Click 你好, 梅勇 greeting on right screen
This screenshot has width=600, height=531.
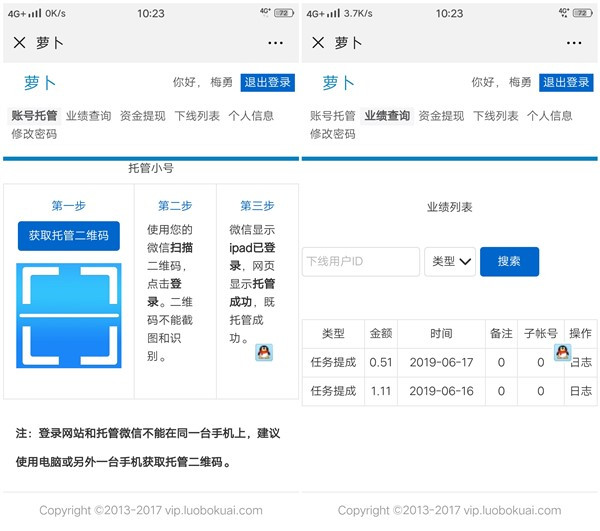501,82
